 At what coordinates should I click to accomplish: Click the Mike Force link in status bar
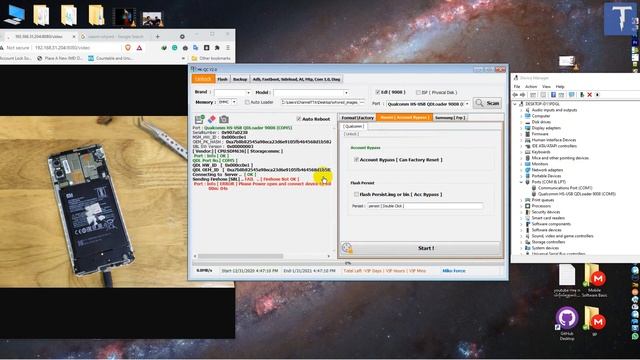click(x=454, y=271)
